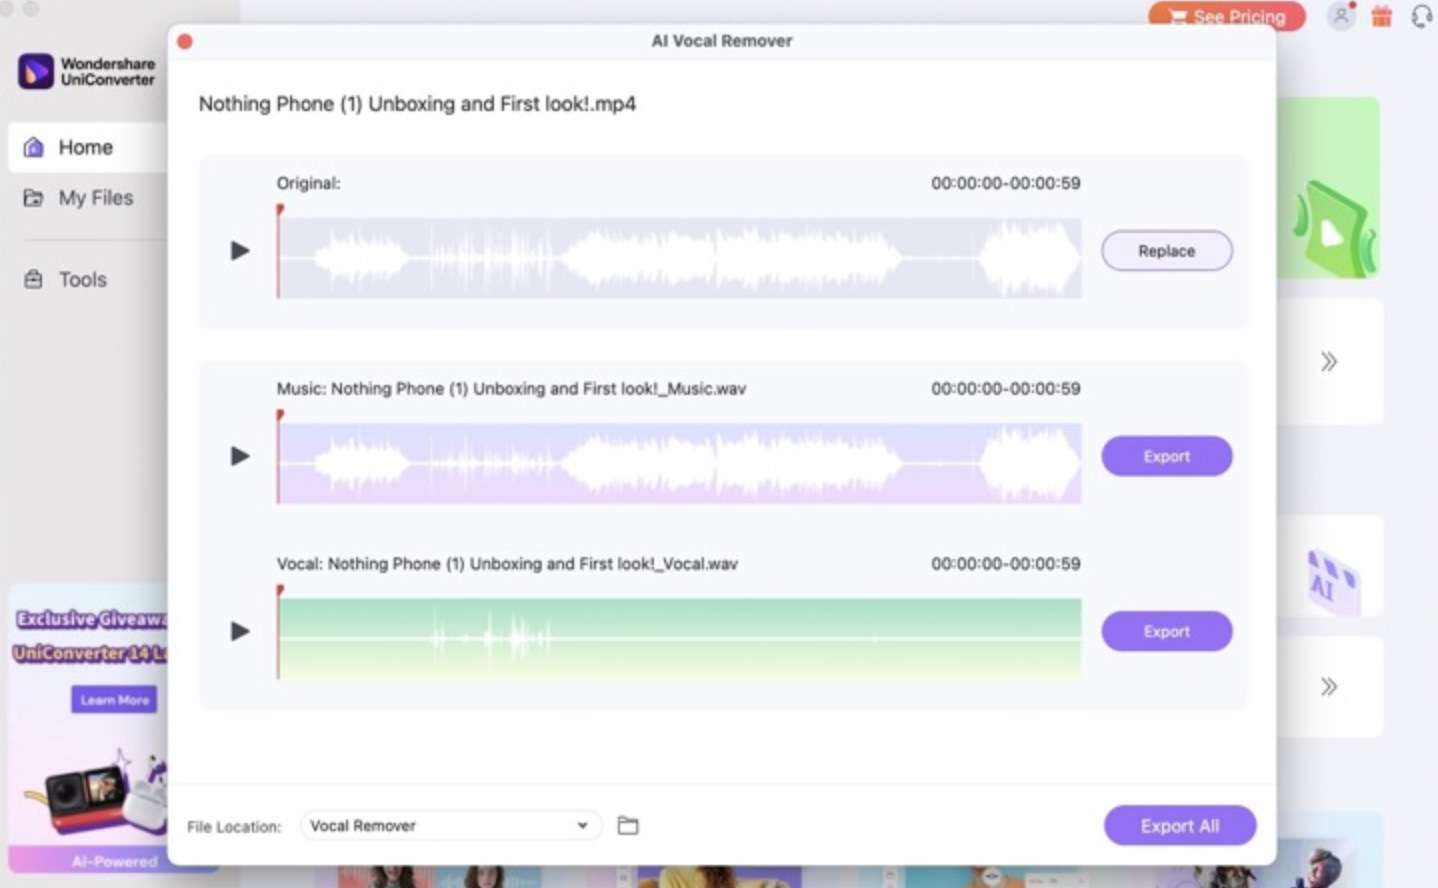Click the Vocal file name label

click(507, 564)
